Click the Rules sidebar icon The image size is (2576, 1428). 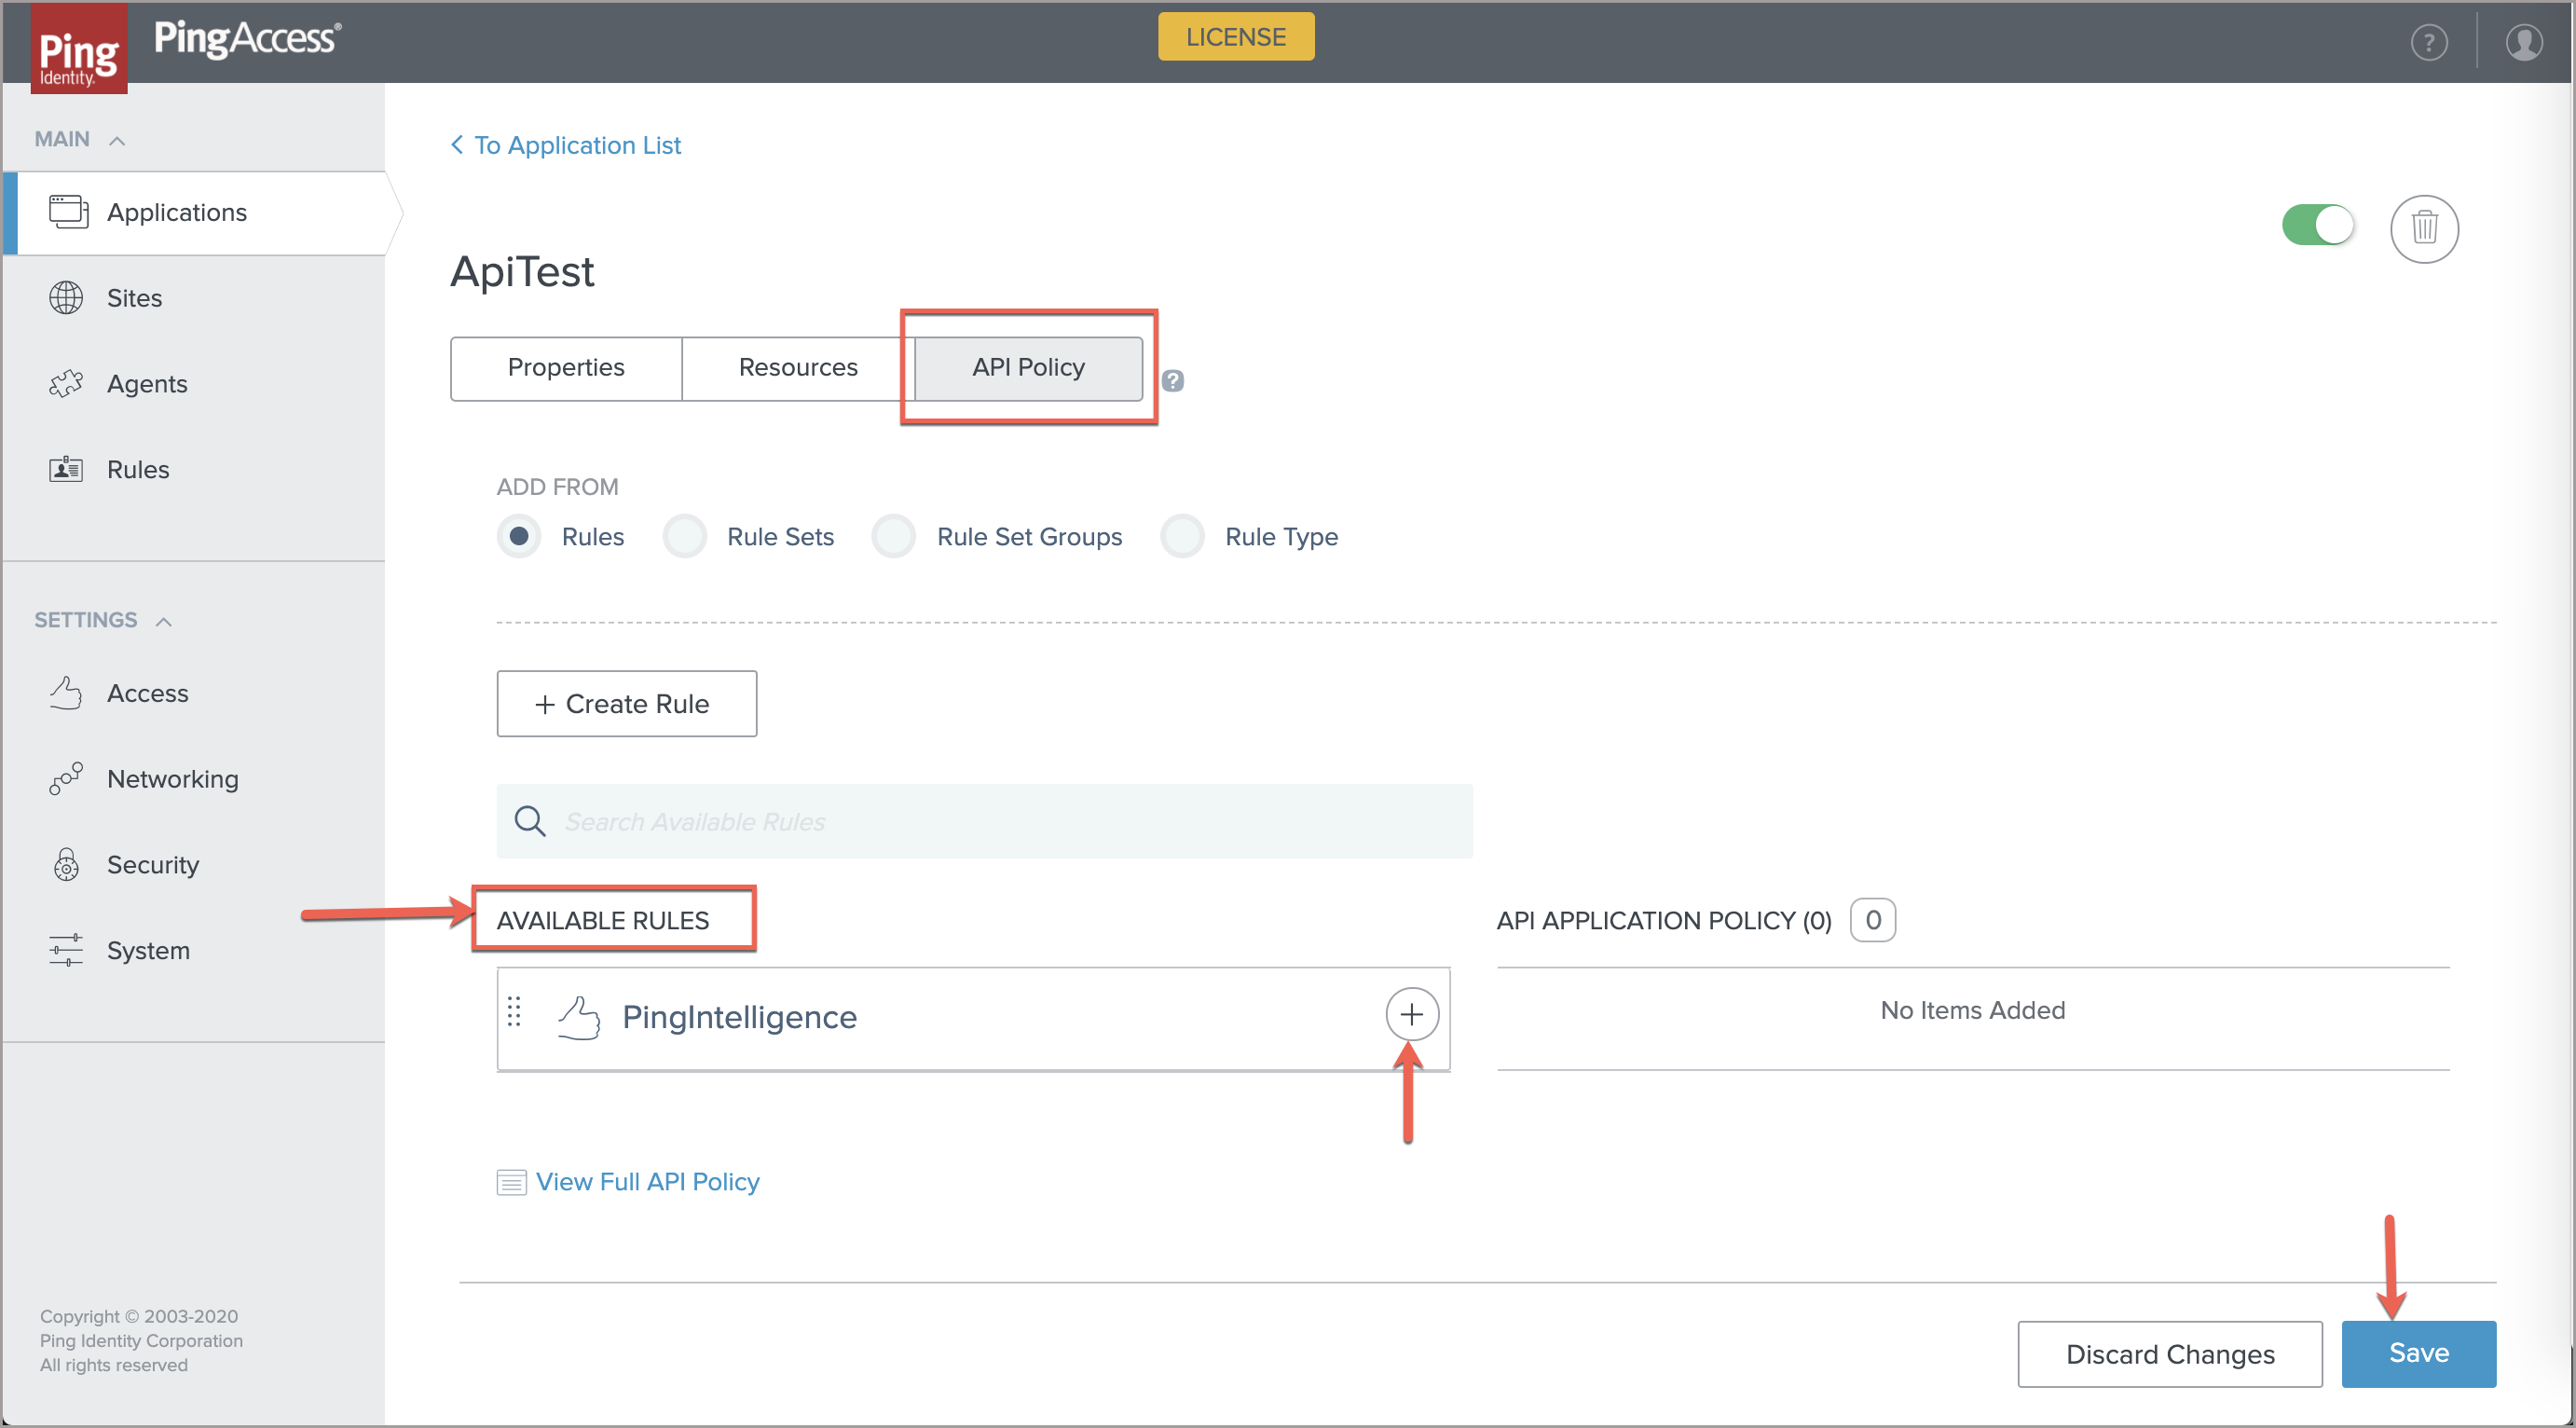tap(67, 468)
